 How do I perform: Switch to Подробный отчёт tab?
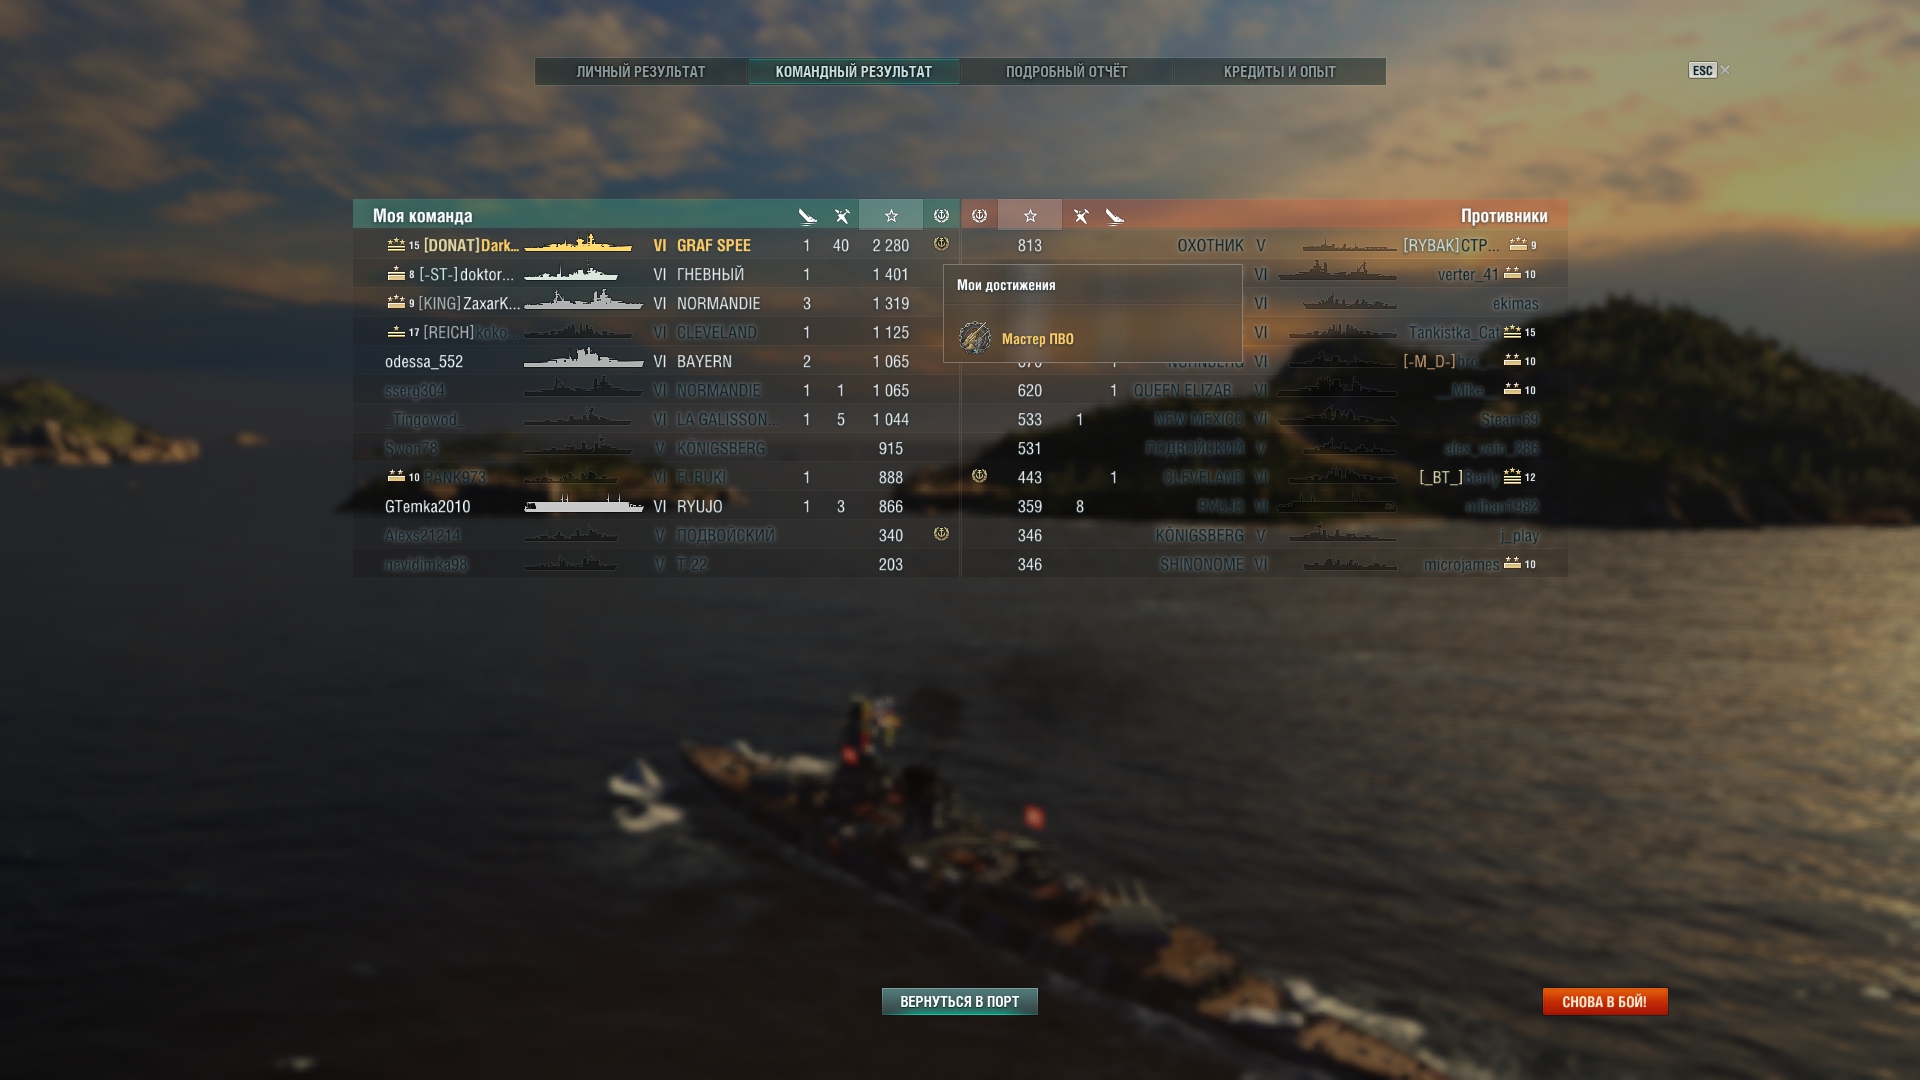[1066, 72]
